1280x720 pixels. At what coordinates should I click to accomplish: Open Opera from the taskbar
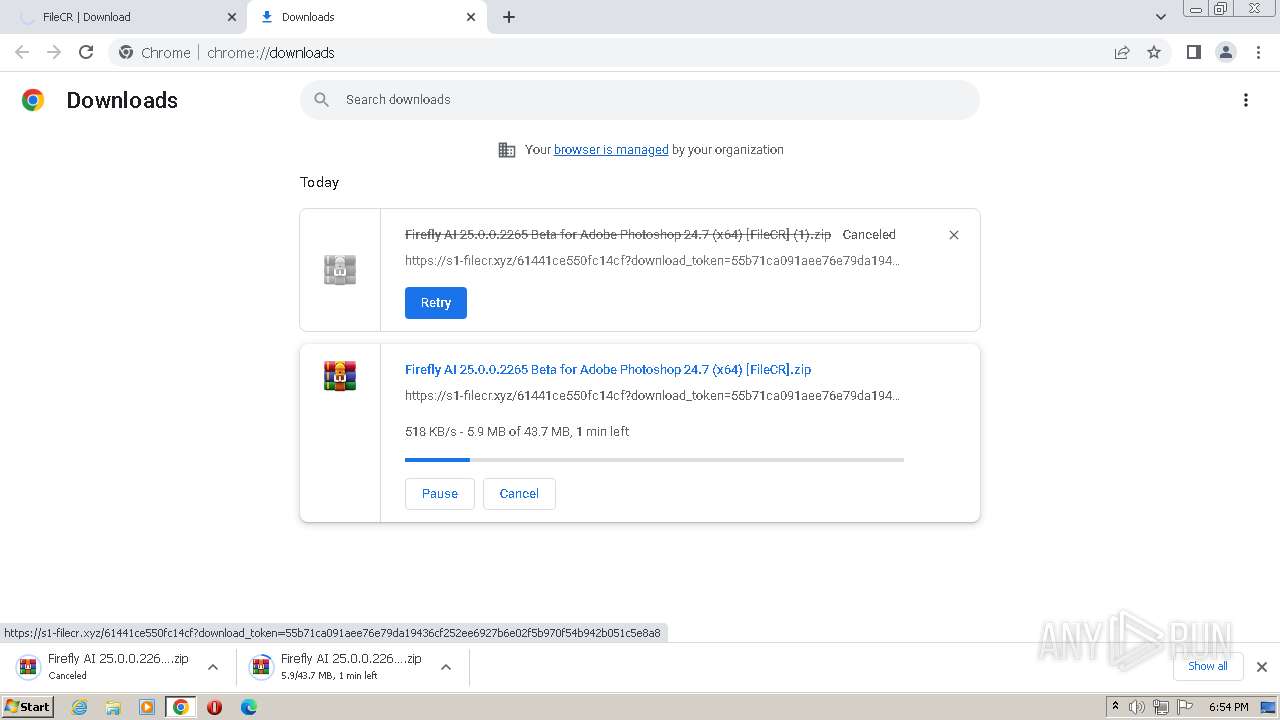pyautogui.click(x=214, y=707)
